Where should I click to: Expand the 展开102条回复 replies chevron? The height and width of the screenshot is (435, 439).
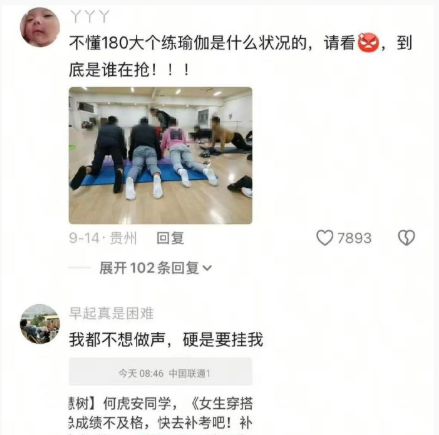coord(207,268)
